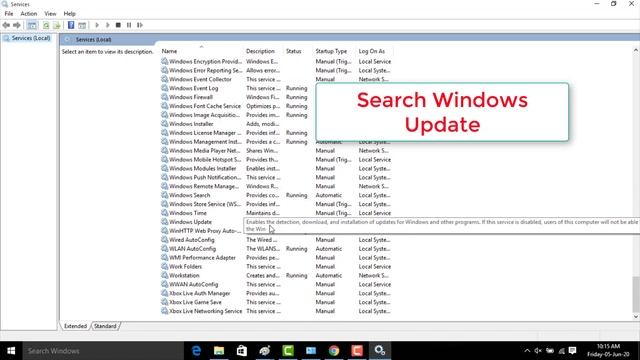Screen dimensions: 640x360
Task: Click the Windows Start button
Action: click(x=11, y=351)
